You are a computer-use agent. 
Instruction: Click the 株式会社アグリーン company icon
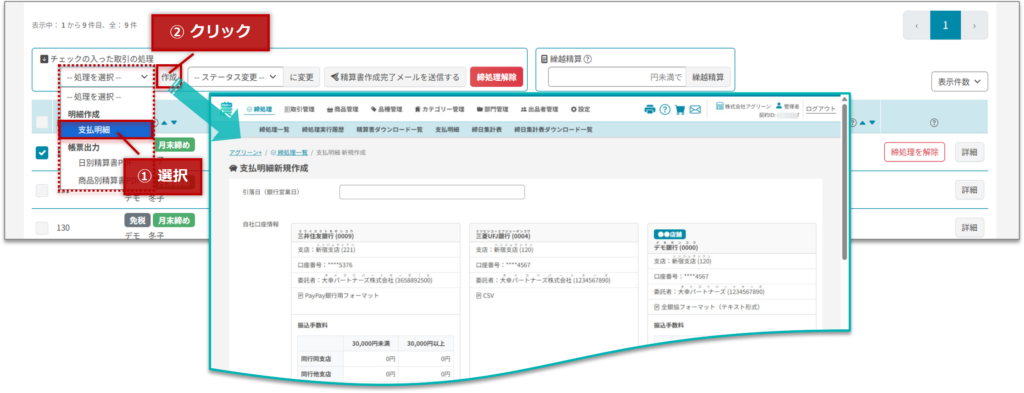[x=720, y=106]
